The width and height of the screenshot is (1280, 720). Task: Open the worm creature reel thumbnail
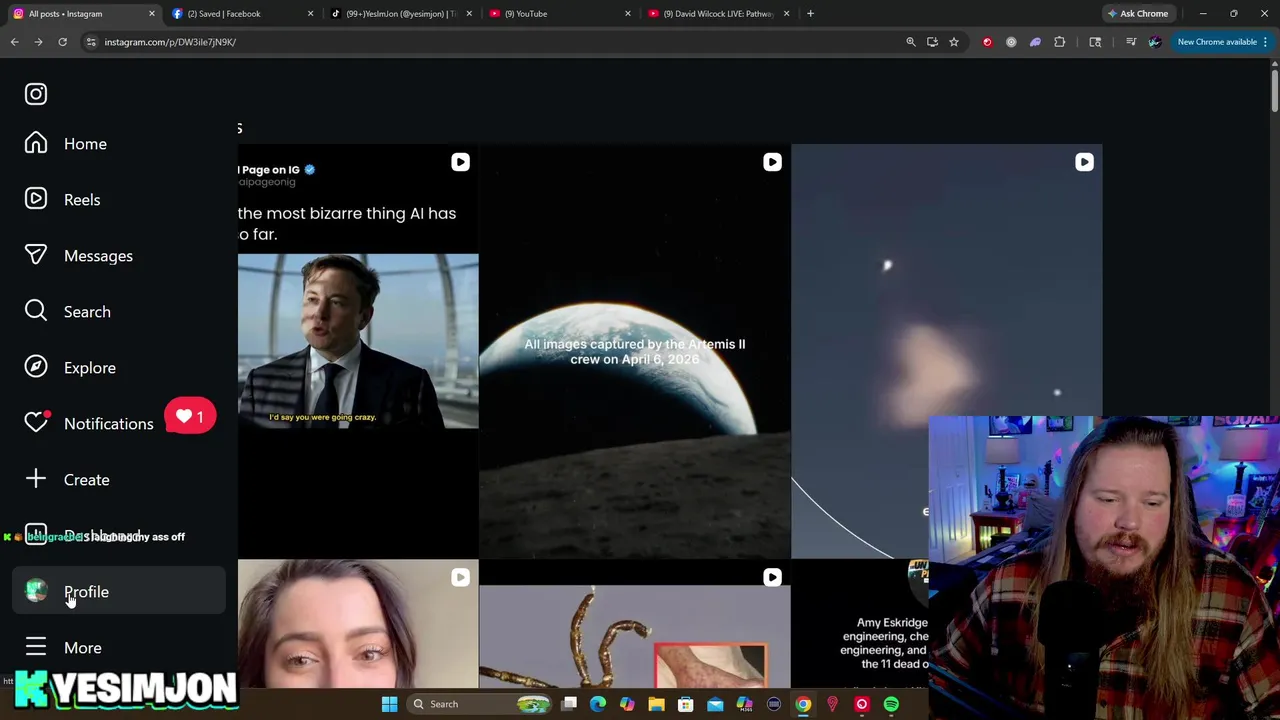pos(635,624)
